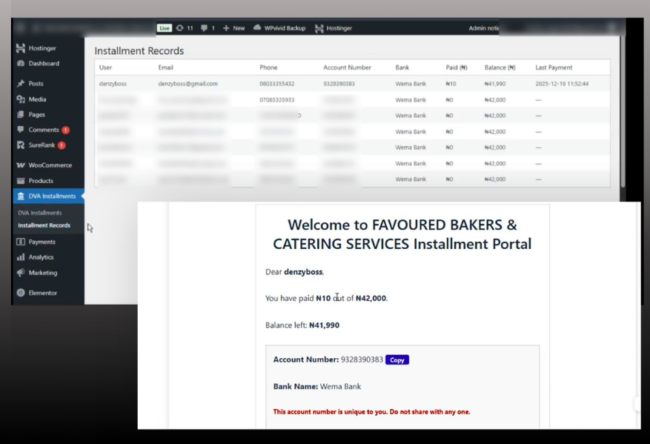Click the WooCommerce W icon
650x444 pixels.
(21, 165)
